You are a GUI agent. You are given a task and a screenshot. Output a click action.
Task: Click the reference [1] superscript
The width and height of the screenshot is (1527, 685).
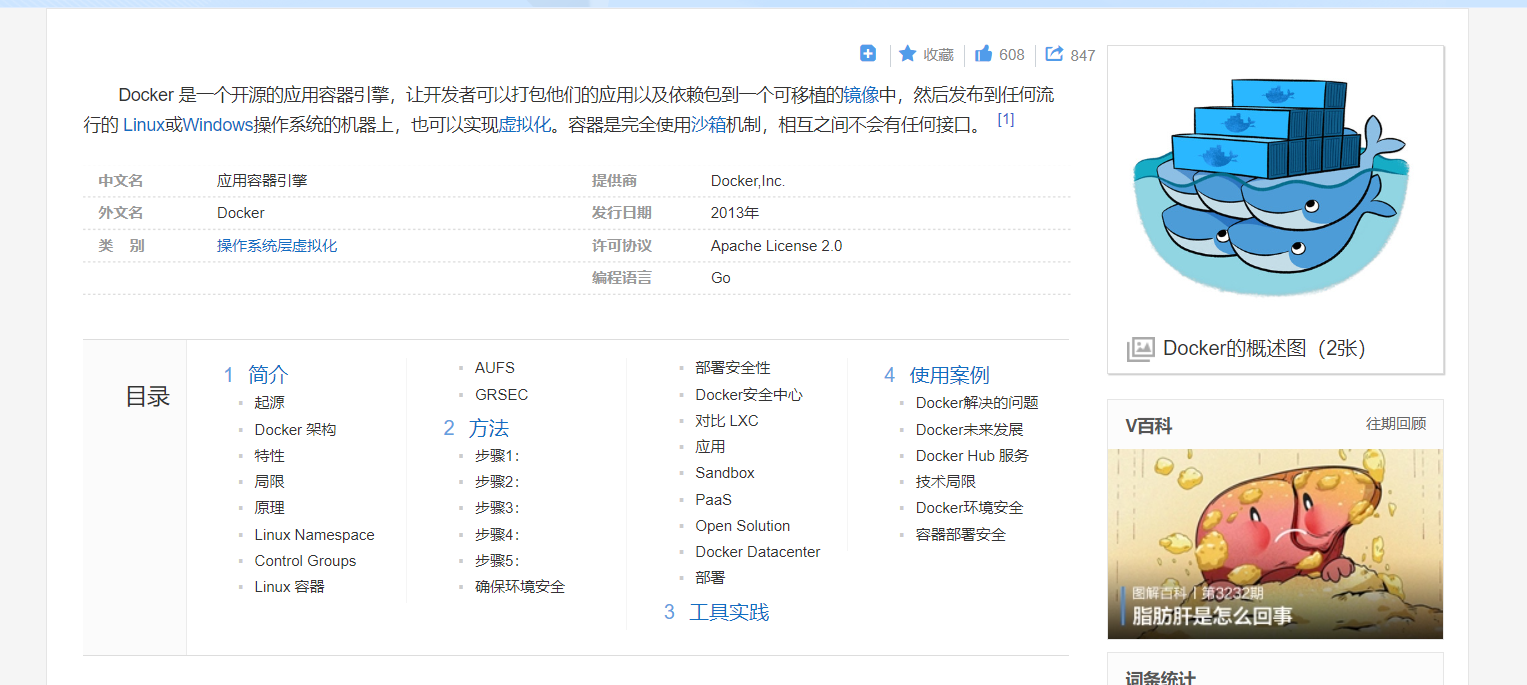[x=1006, y=119]
